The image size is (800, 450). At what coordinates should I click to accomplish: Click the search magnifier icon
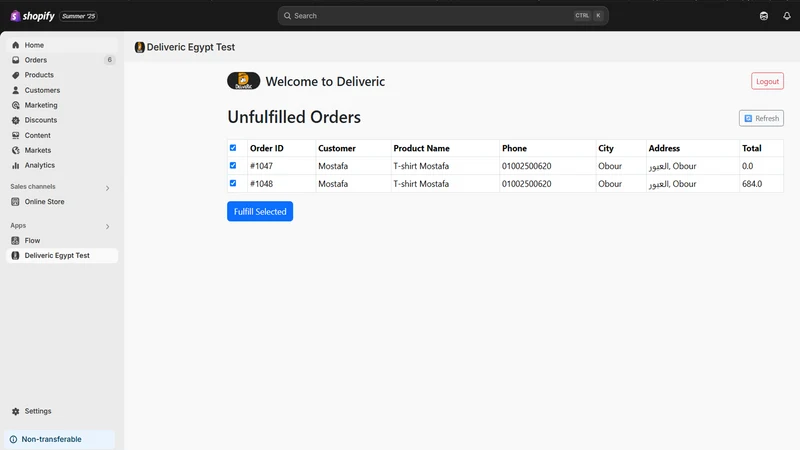tap(287, 16)
